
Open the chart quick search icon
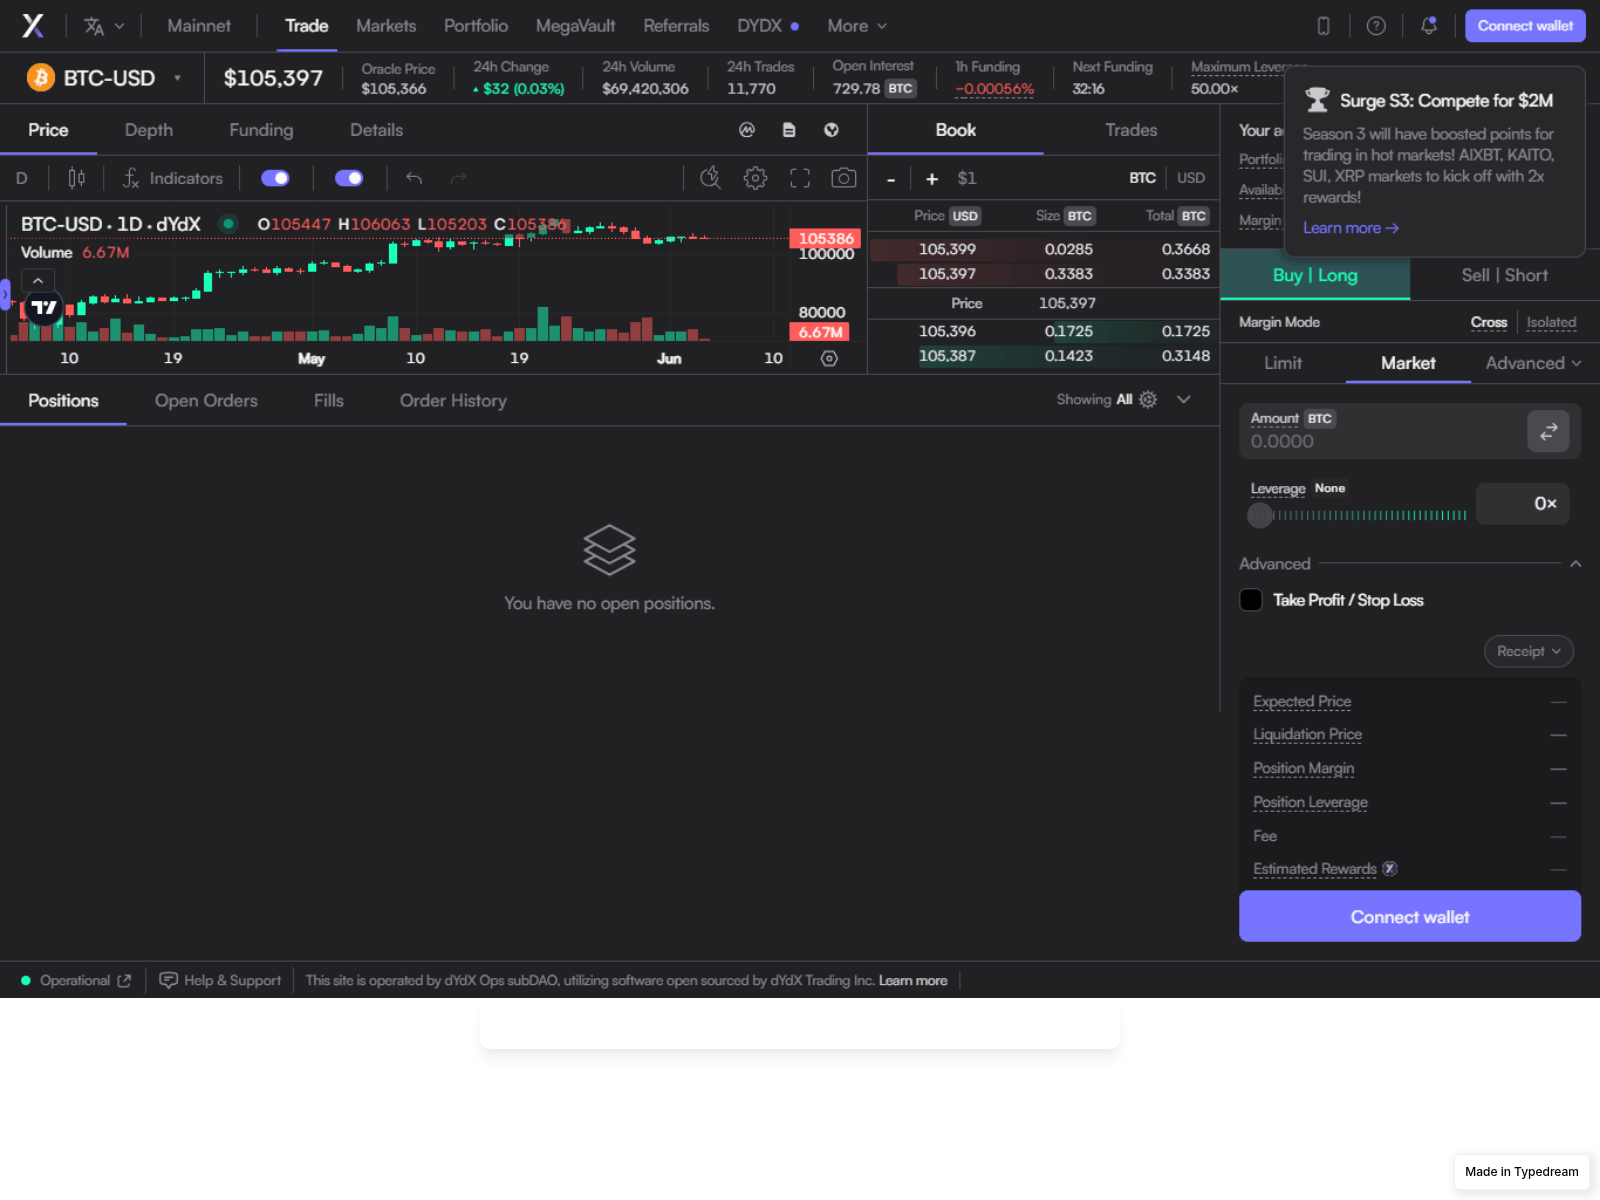(x=710, y=178)
